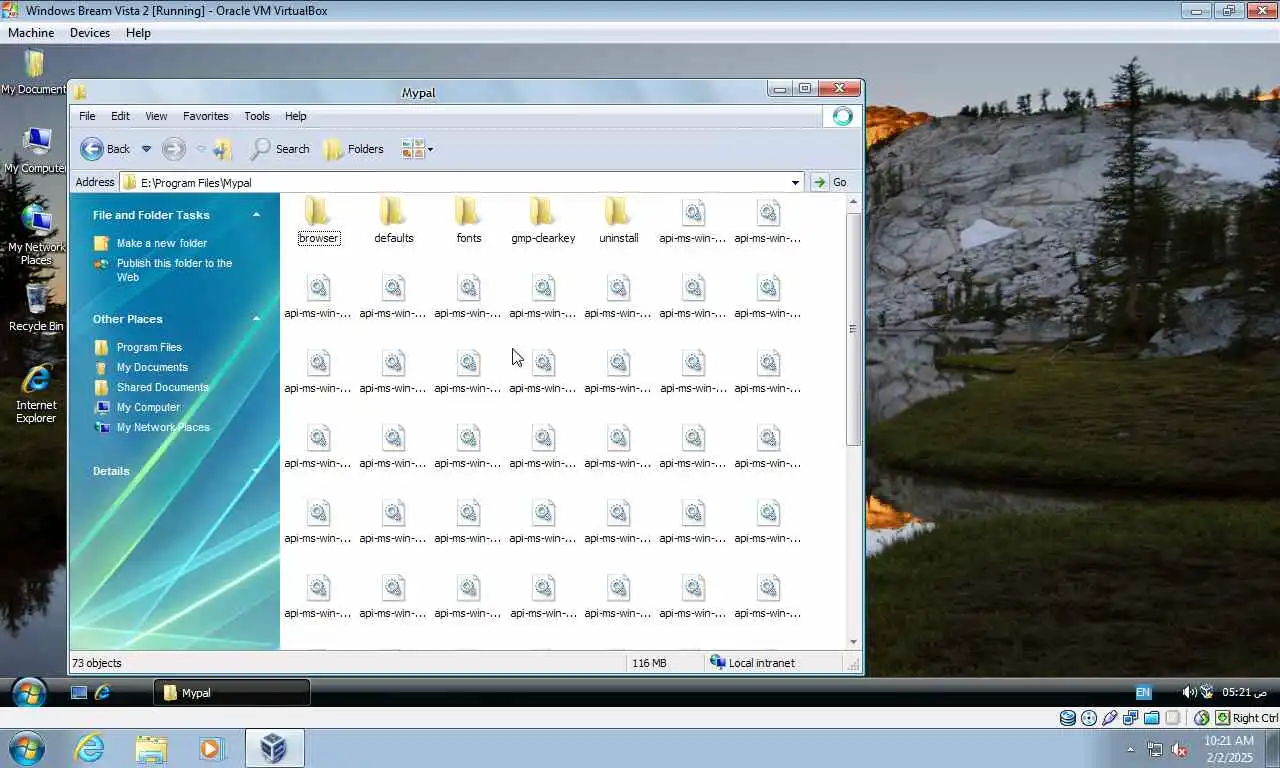Select Internet Explorer desktop shortcut

36,394
